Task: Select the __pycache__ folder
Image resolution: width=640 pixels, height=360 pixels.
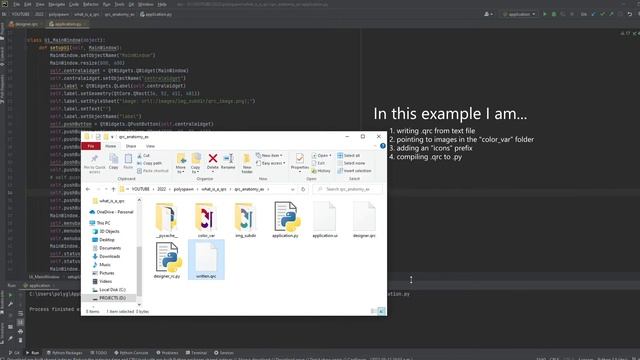Action: click(x=167, y=220)
